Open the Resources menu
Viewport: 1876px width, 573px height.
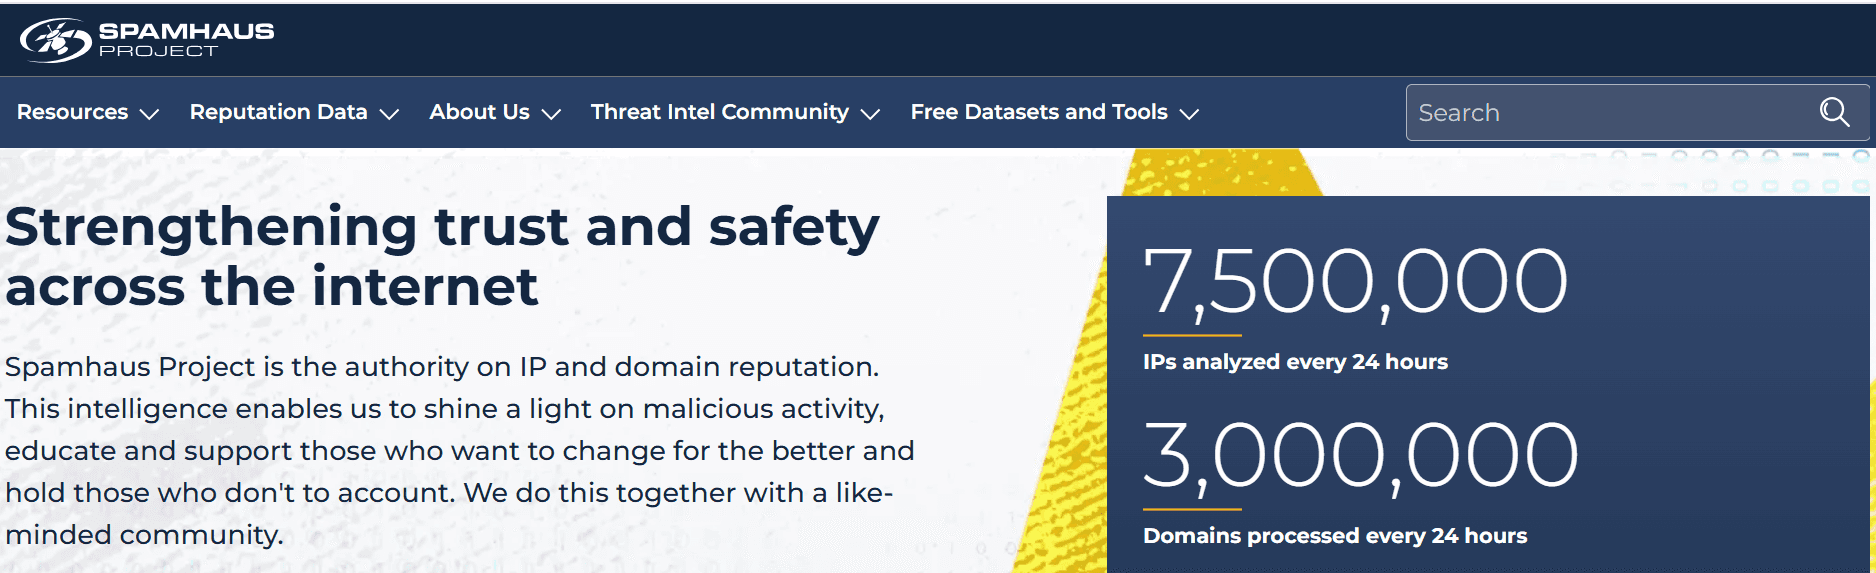[x=72, y=112]
